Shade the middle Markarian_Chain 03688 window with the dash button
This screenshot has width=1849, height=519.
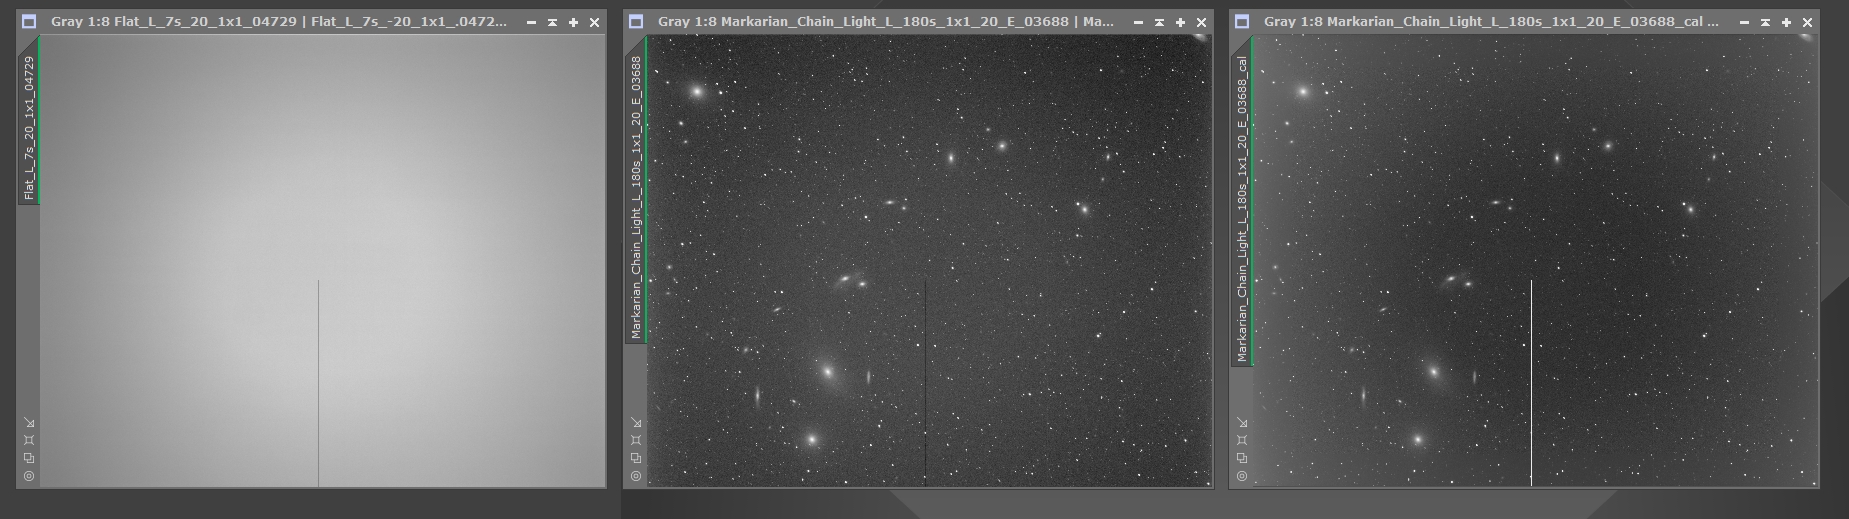1138,22
